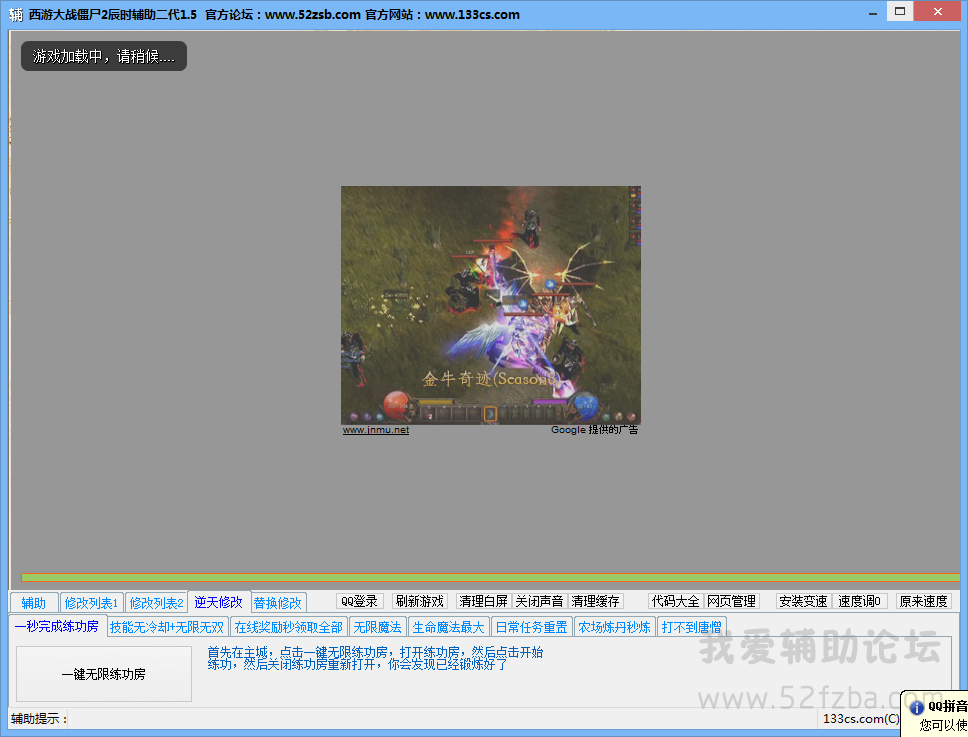The width and height of the screenshot is (968, 737).
Task: Mute audio with 关闭声音 button
Action: 539,602
